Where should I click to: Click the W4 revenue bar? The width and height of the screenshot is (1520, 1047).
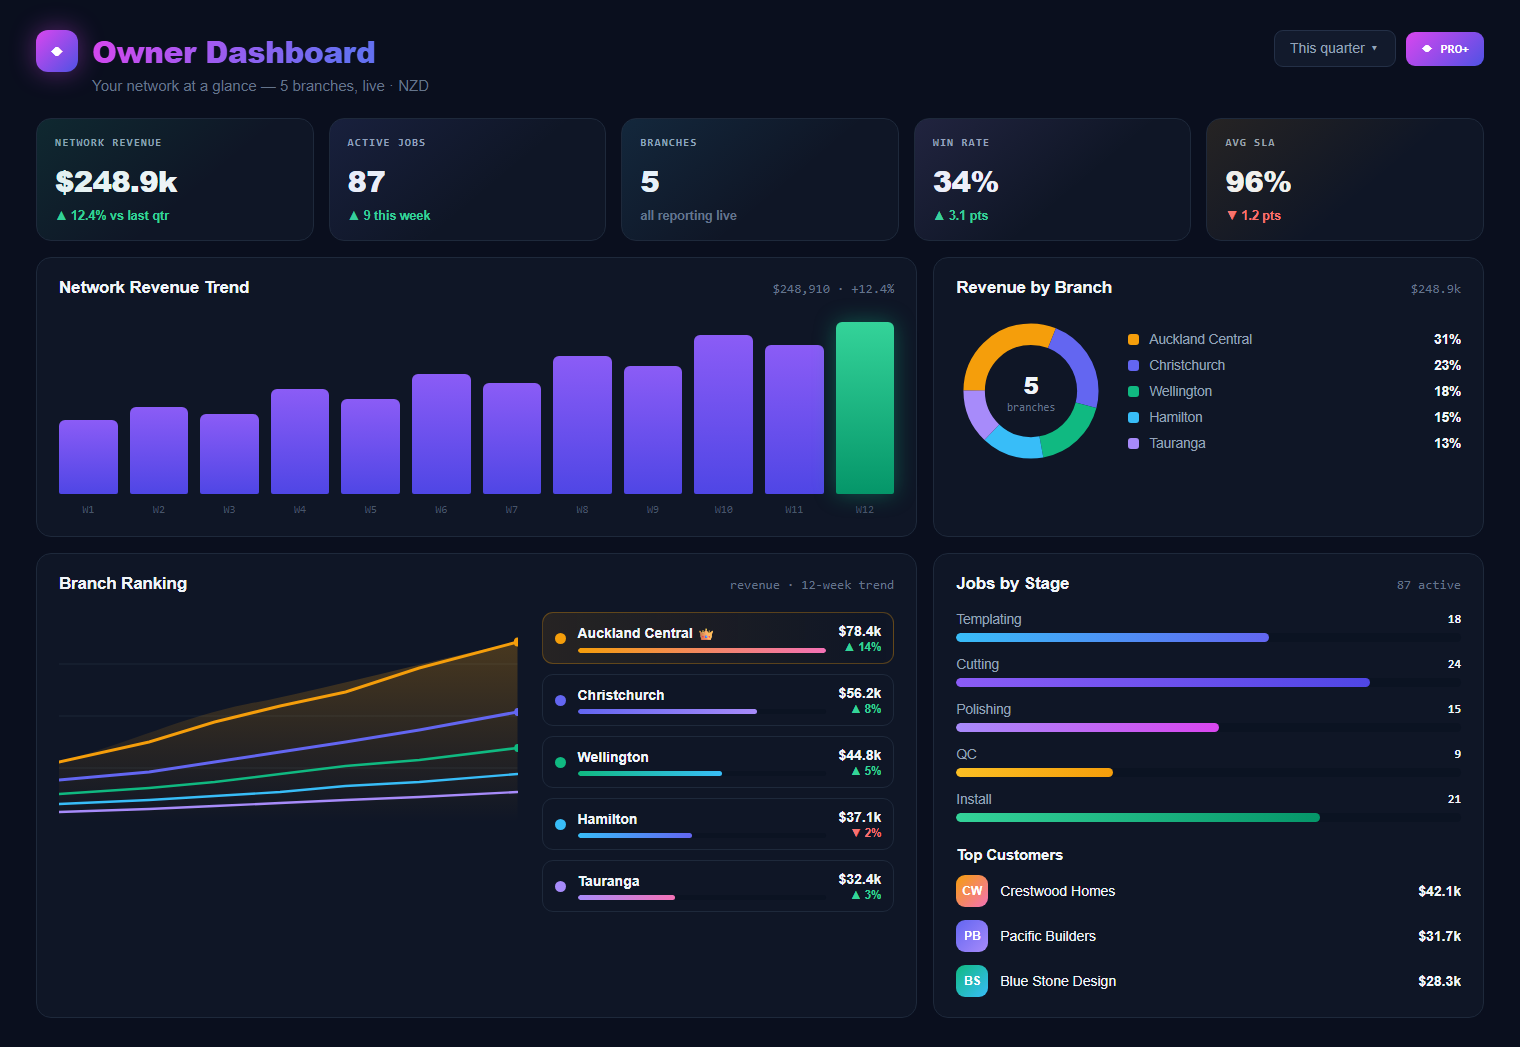[x=300, y=441]
